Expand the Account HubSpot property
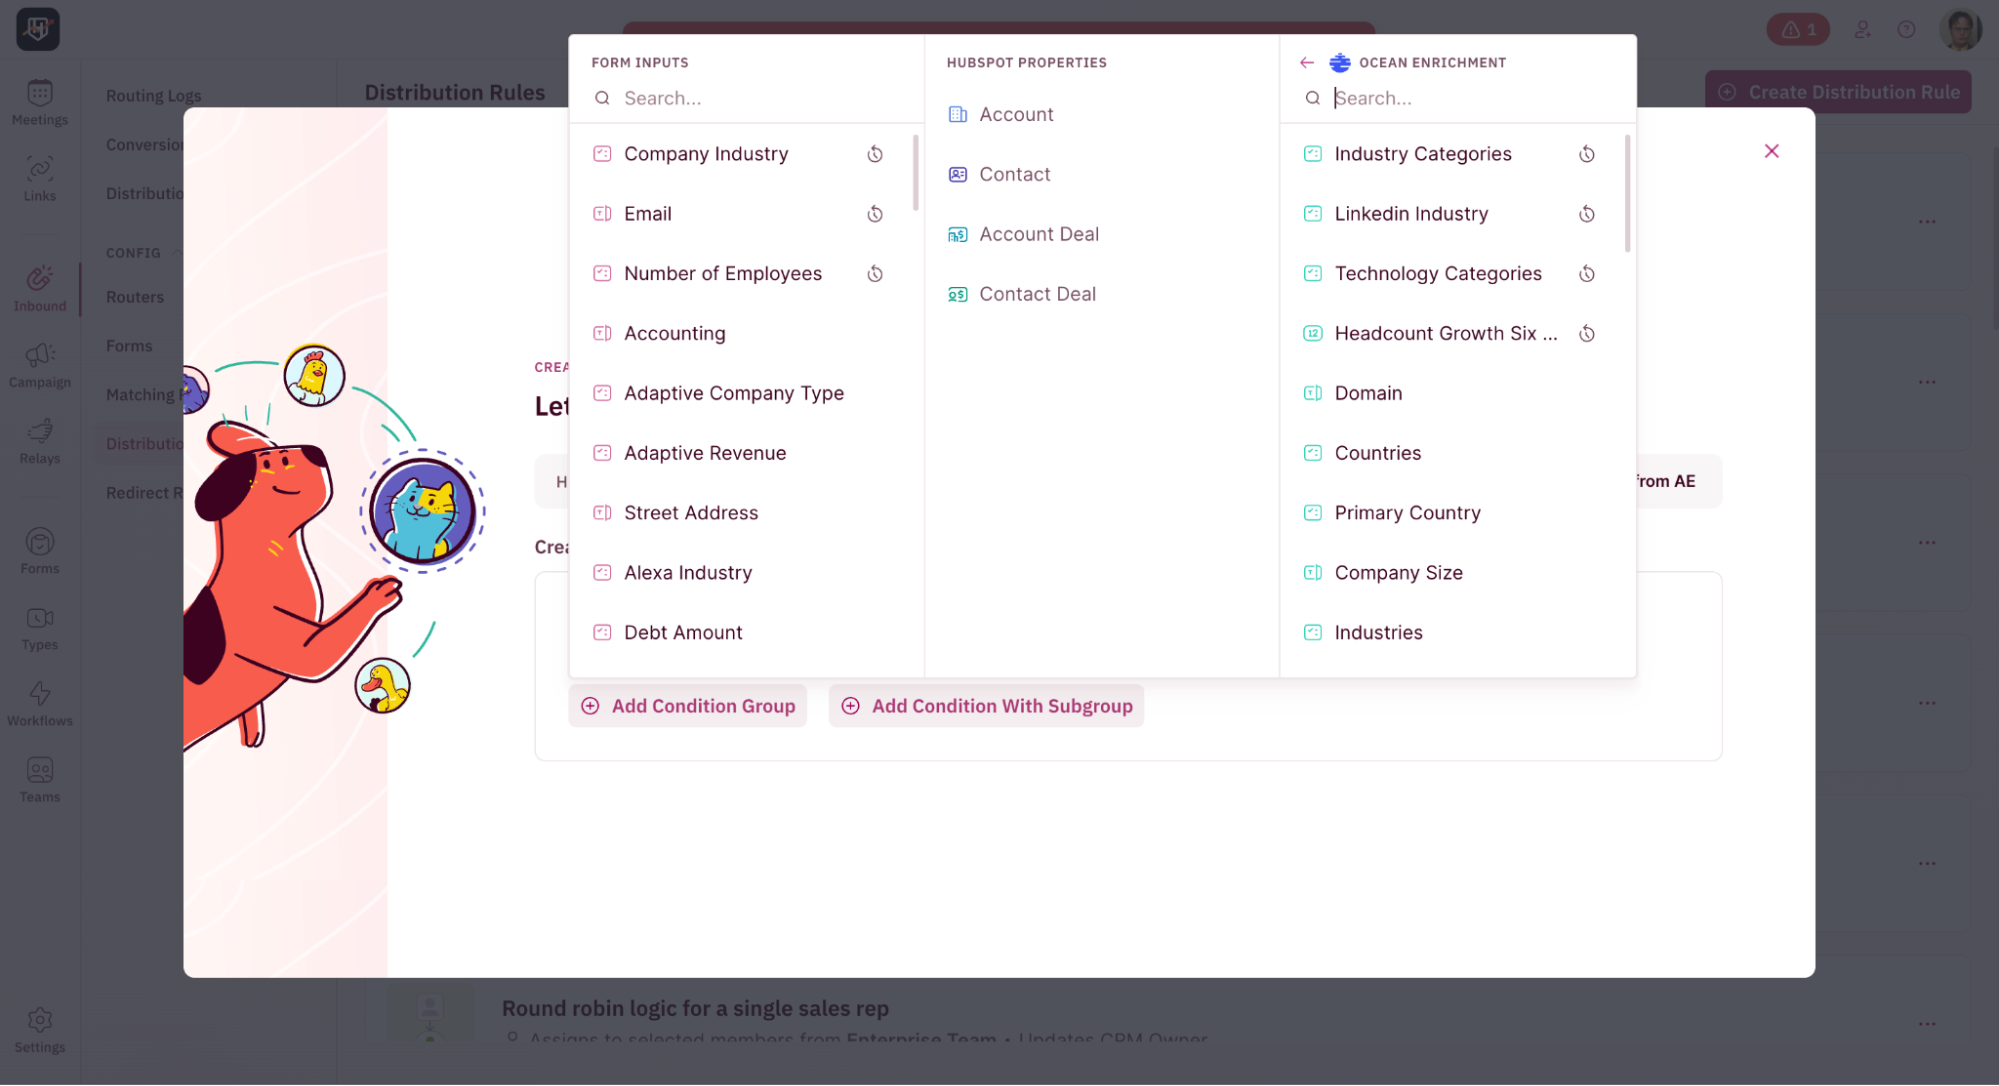The width and height of the screenshot is (1999, 1086). [1015, 114]
